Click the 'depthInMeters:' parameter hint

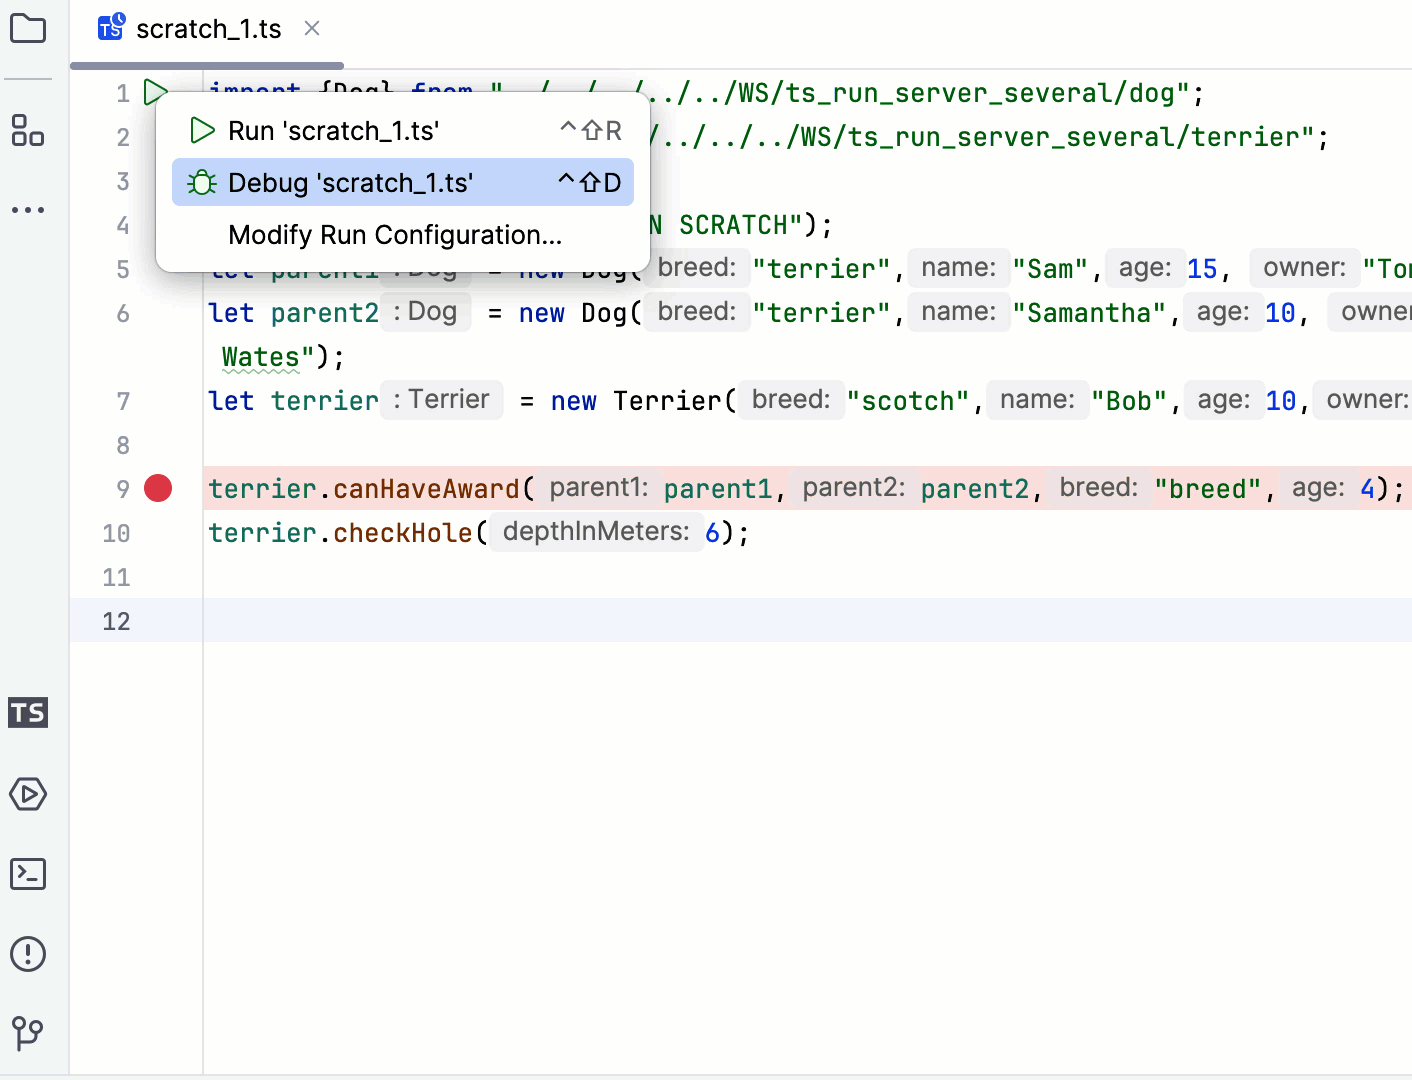tap(596, 531)
